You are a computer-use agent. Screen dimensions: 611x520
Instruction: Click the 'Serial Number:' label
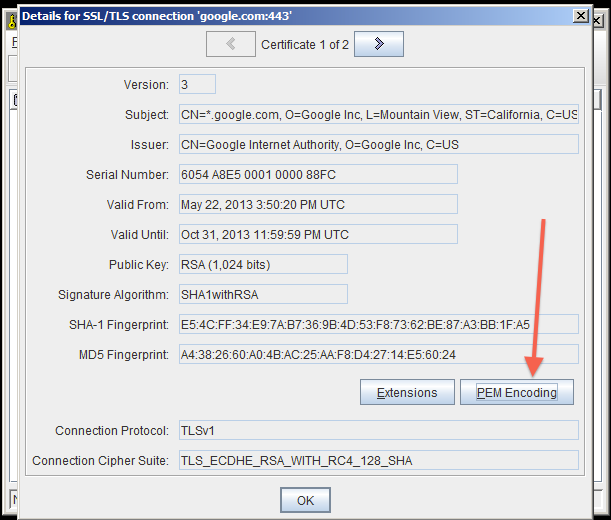127,175
